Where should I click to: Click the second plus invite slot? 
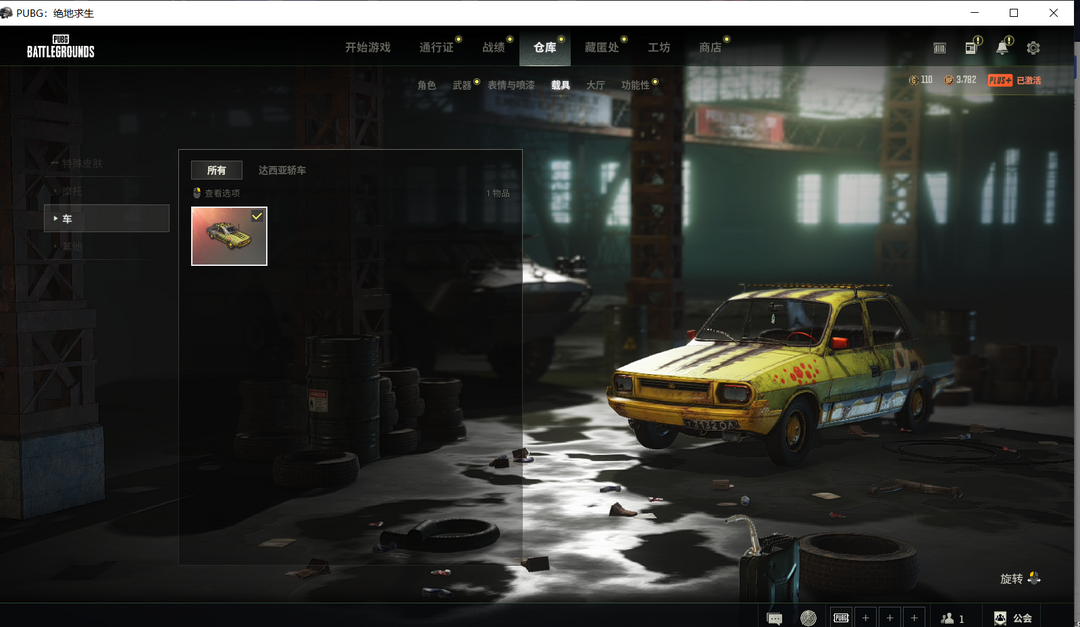[x=890, y=618]
